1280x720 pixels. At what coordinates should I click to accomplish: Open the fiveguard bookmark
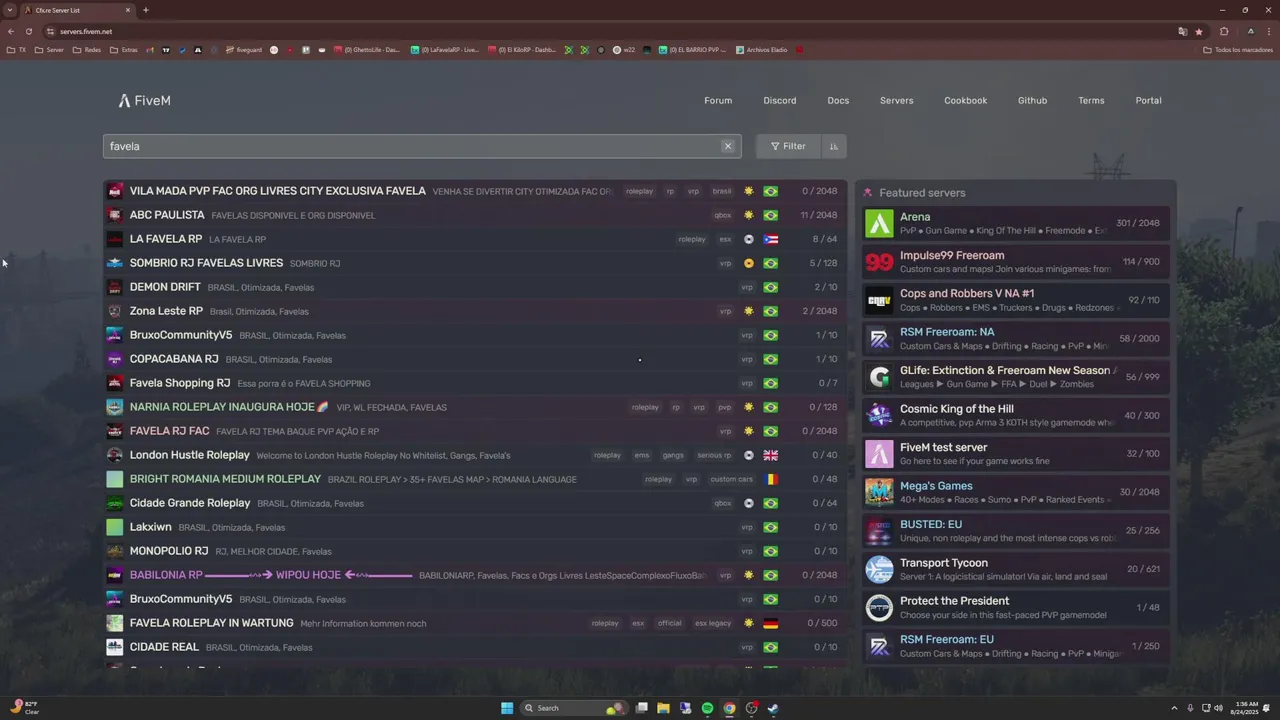(243, 49)
